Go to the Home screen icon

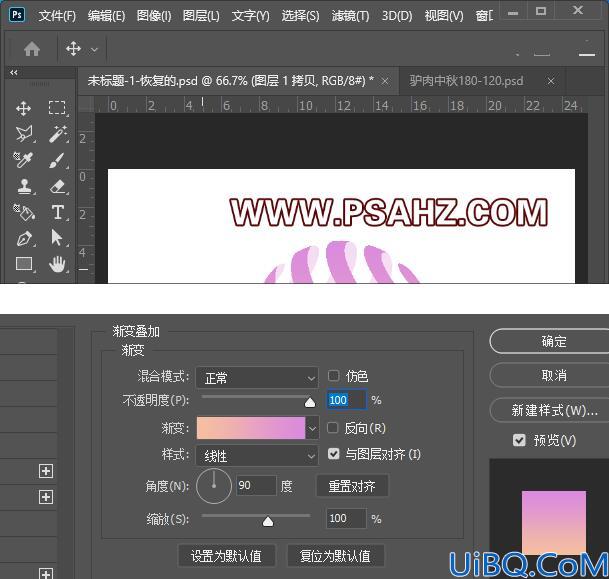pos(32,49)
